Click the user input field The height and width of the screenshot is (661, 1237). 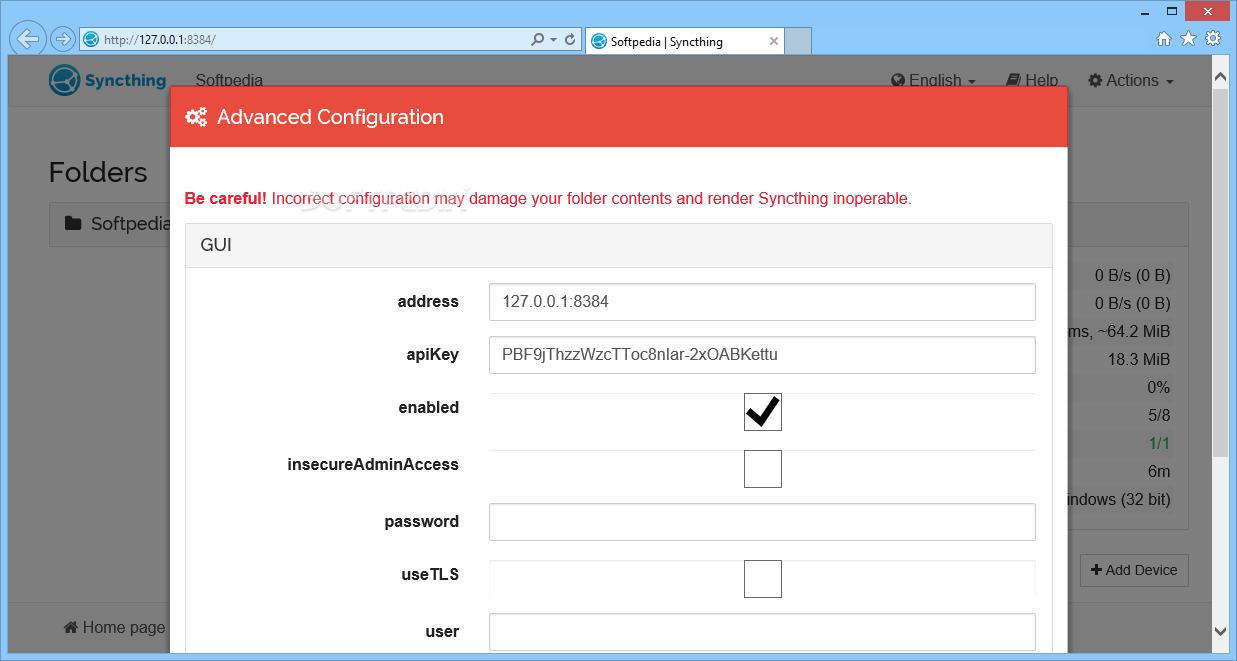click(762, 632)
